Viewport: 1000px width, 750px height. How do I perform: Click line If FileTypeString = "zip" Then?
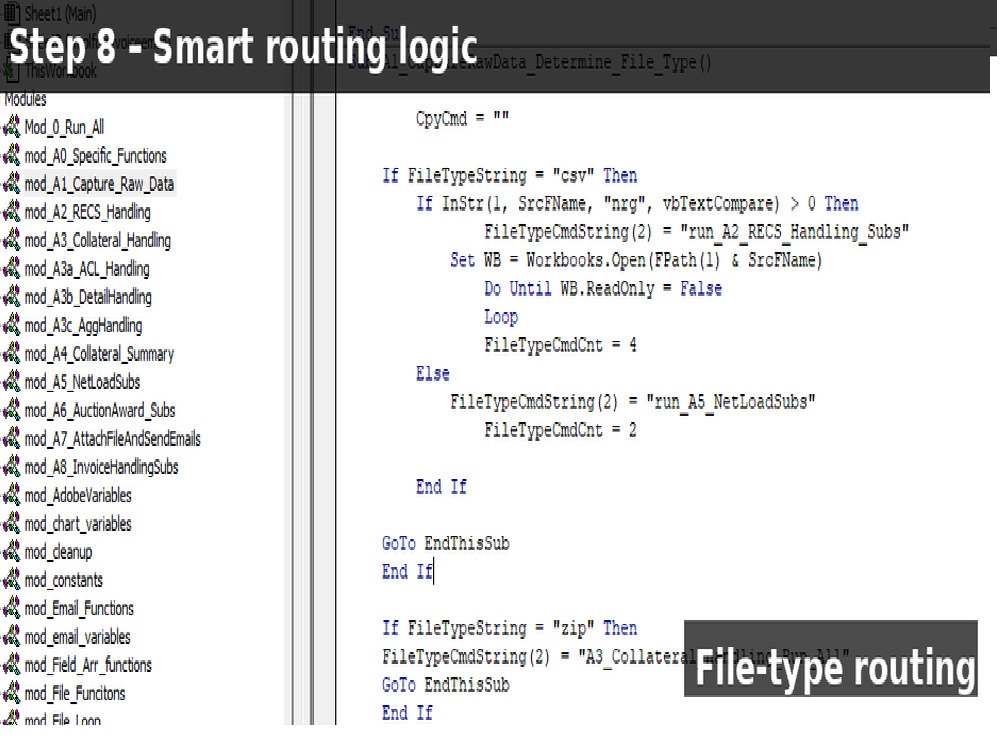pyautogui.click(x=510, y=628)
